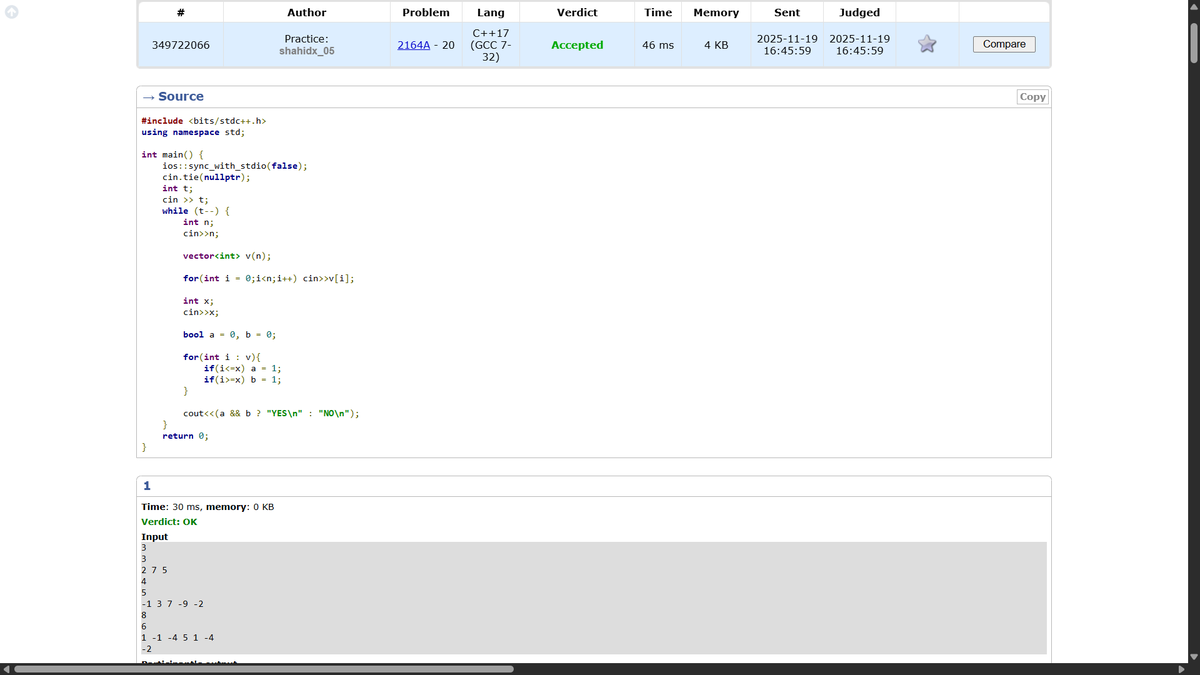Click the Sent column header
This screenshot has width=1200, height=675.
click(786, 12)
